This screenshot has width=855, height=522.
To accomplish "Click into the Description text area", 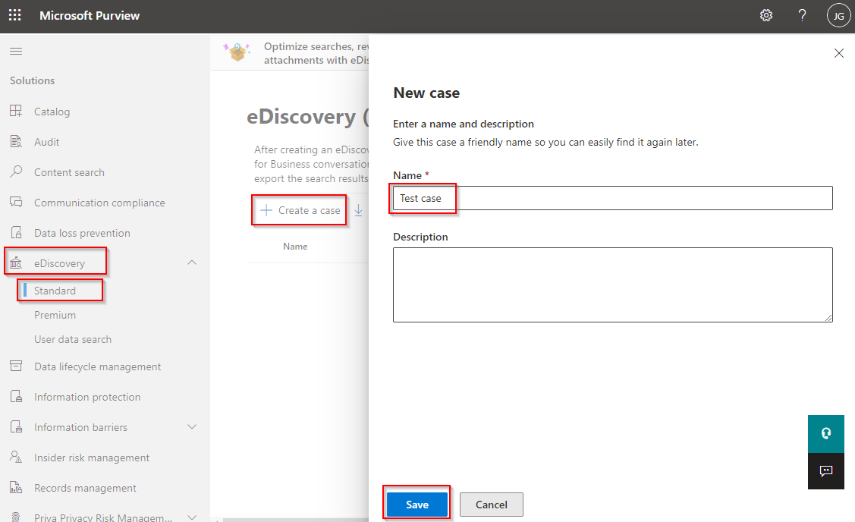I will coord(612,285).
